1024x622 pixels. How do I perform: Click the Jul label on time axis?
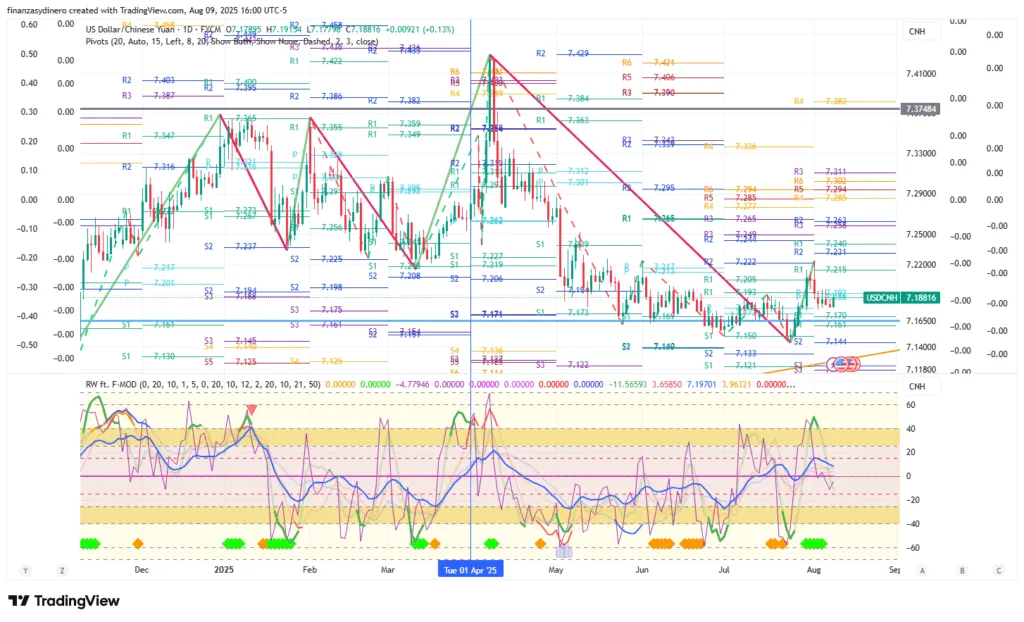point(724,570)
